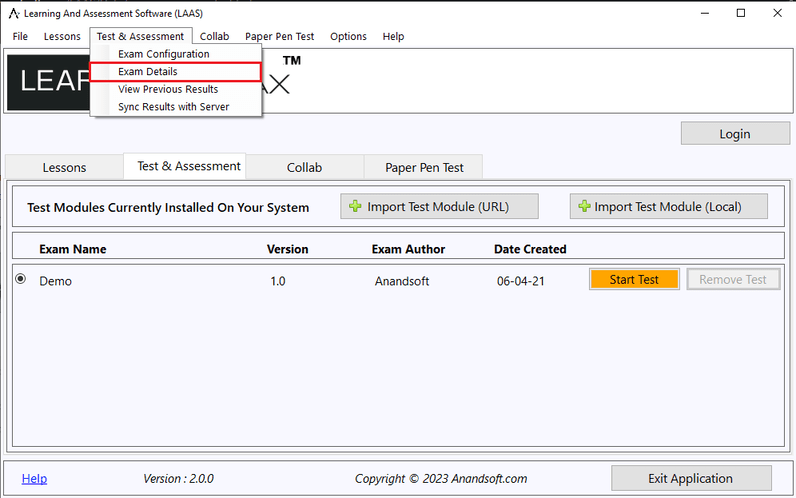Open Exam Configuration from the menu
This screenshot has width=796, height=498.
tap(163, 54)
